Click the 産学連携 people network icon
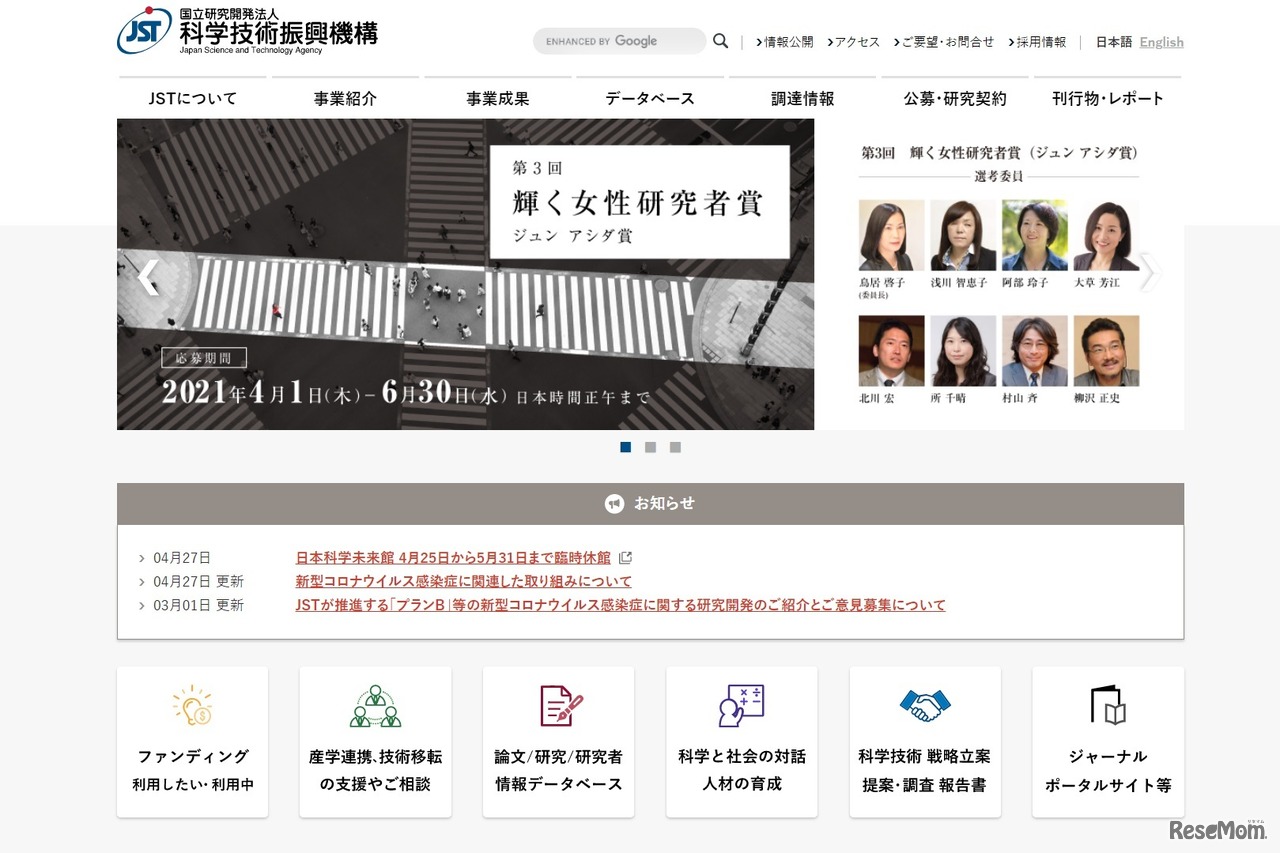Screen dimensions: 1280x853 (375, 705)
